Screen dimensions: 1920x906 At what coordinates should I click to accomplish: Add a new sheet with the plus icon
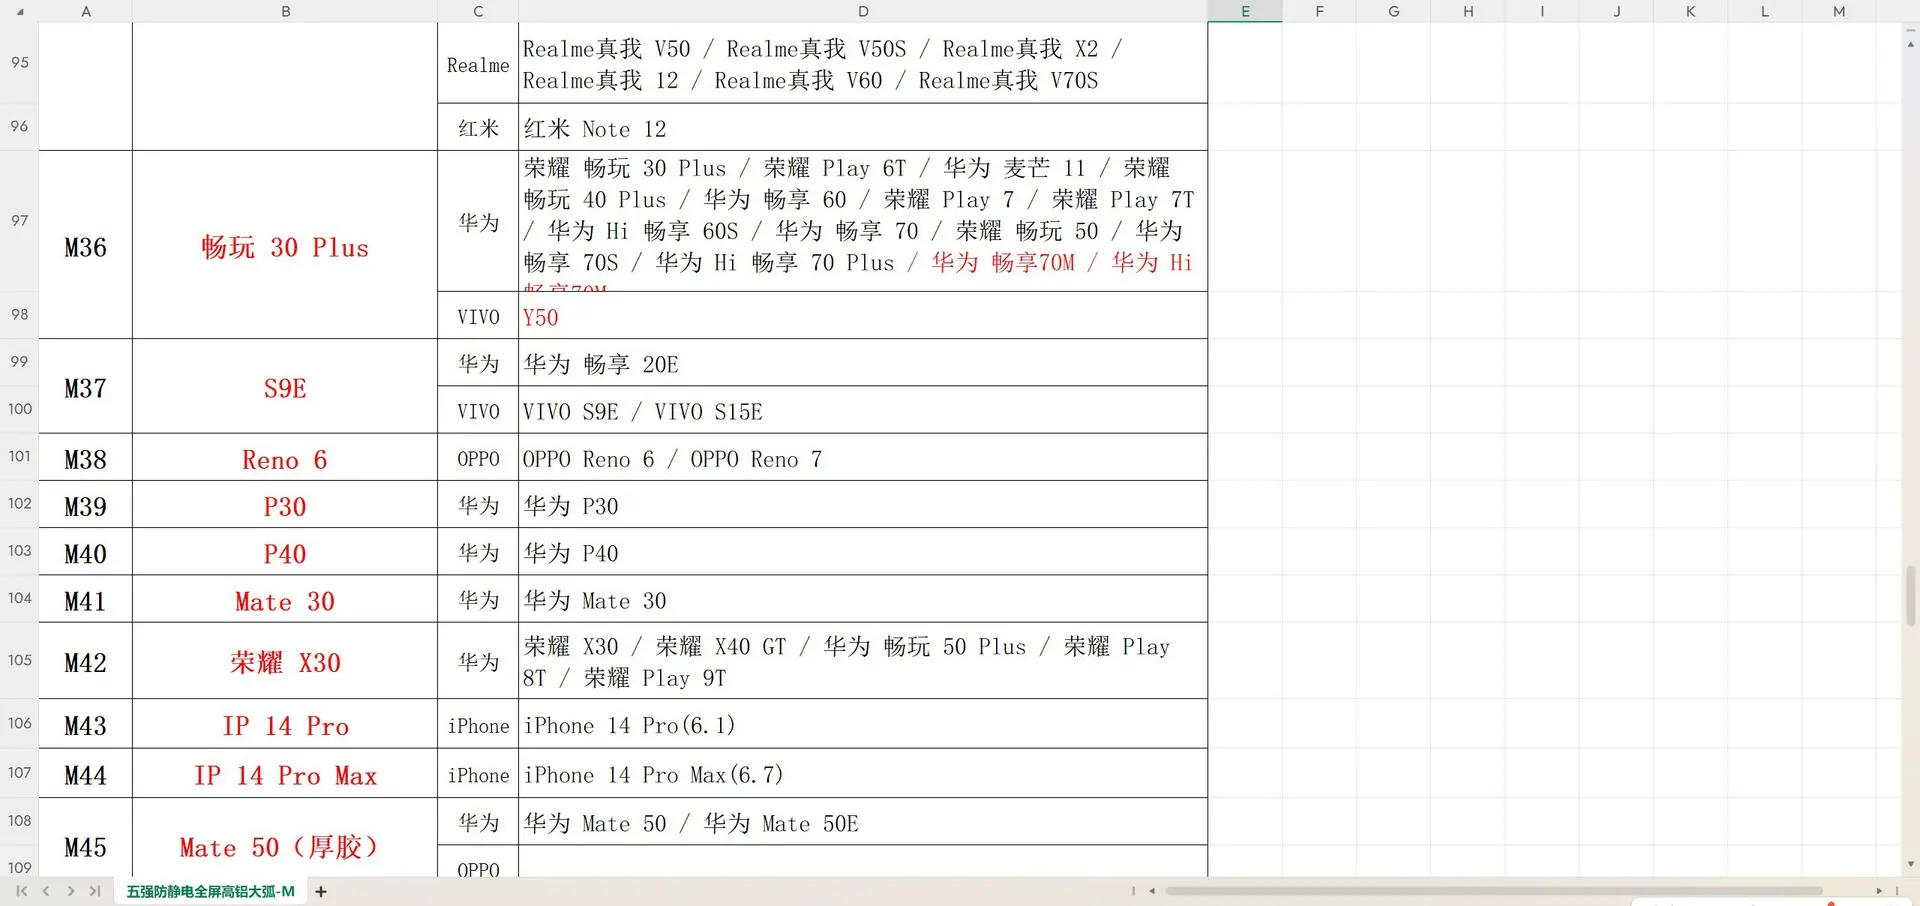tap(321, 891)
